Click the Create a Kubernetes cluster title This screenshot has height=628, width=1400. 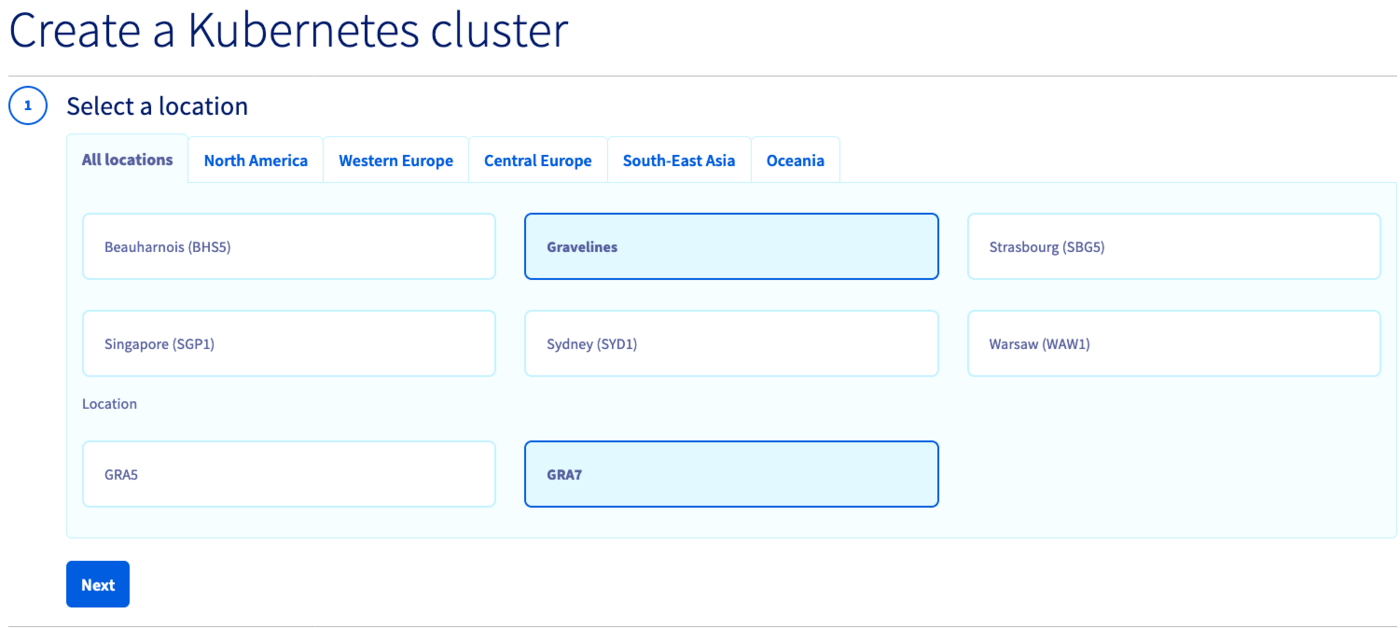(288, 31)
